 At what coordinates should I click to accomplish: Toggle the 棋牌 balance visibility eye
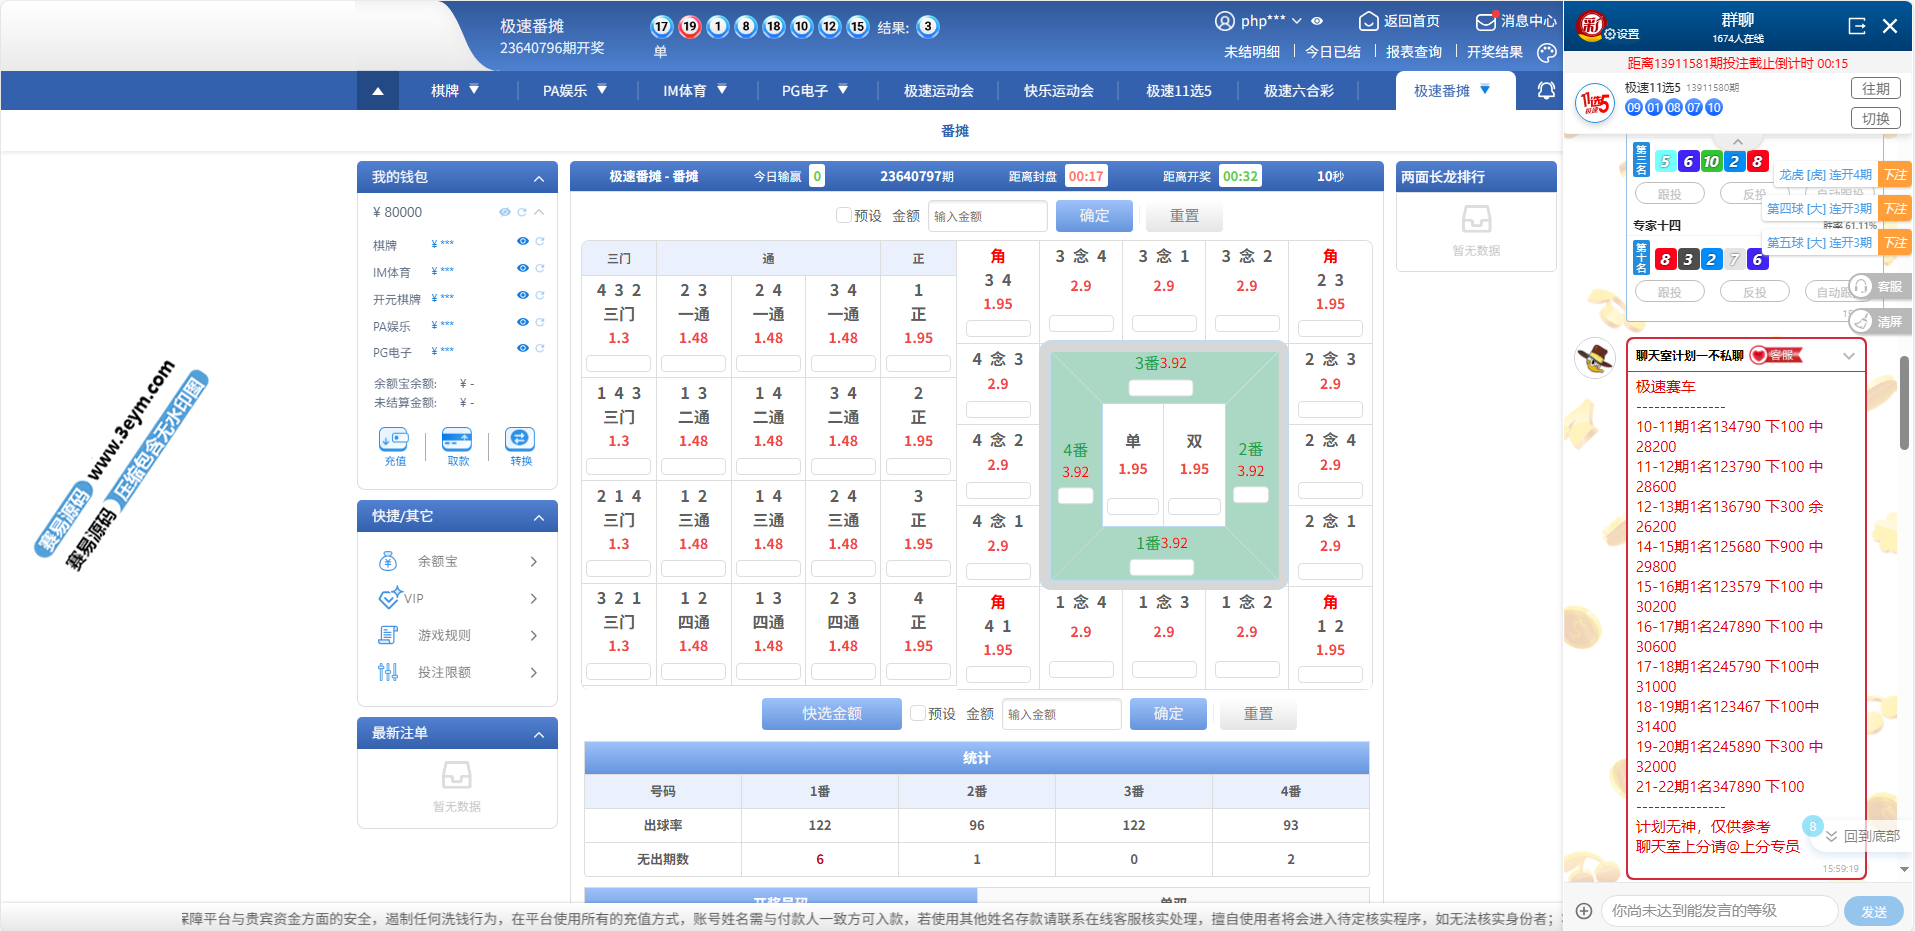point(522,241)
